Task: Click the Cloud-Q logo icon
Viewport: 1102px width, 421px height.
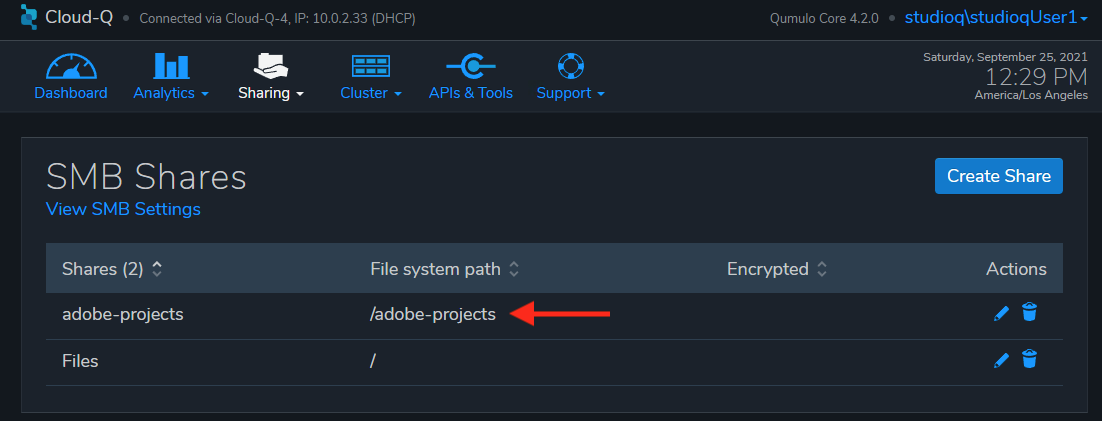Action: [x=29, y=17]
